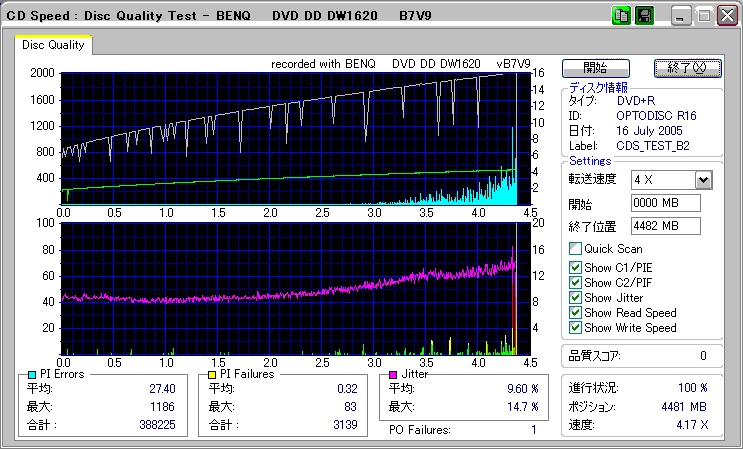
Task: Select the Disc Quality tab
Action: pos(53,45)
